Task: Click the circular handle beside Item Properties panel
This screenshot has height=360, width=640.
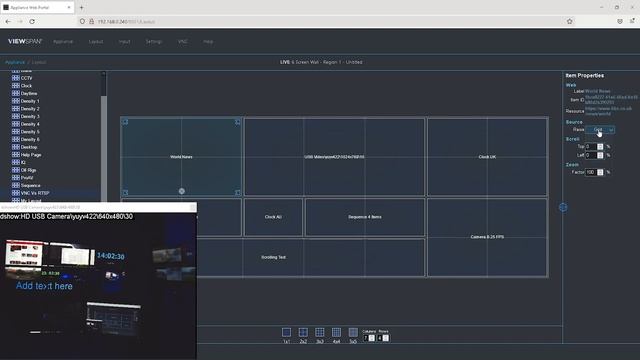Action: [563, 207]
